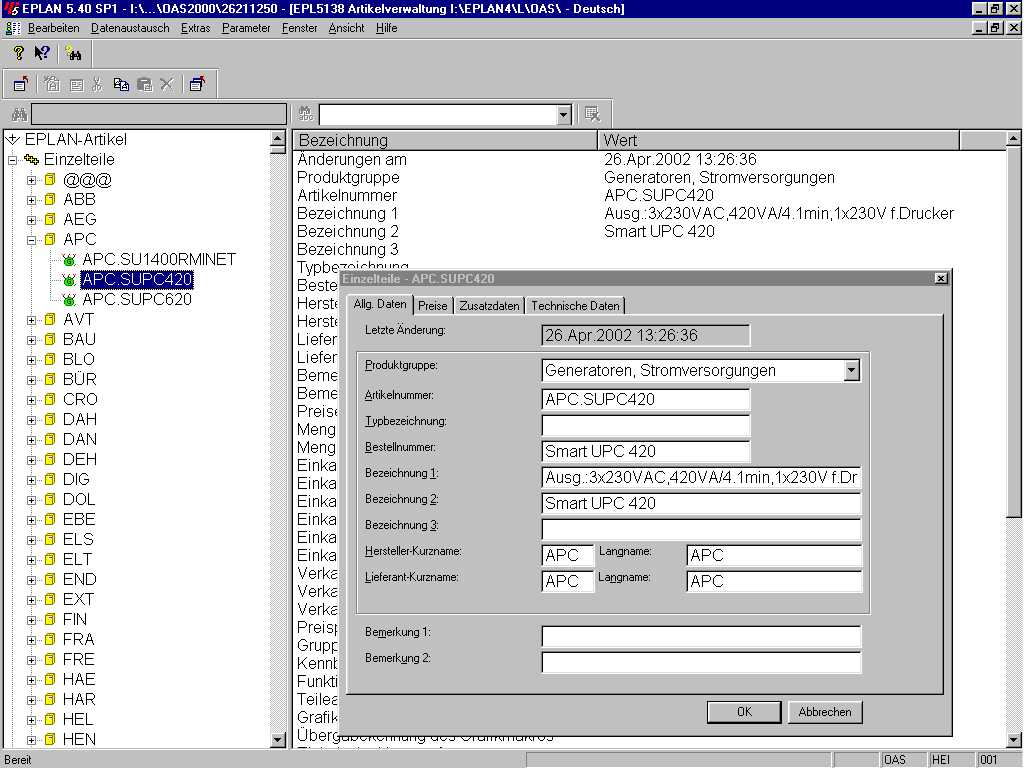
Task: Click the EPLAN-Artikel root node icon
Action: coord(13,139)
